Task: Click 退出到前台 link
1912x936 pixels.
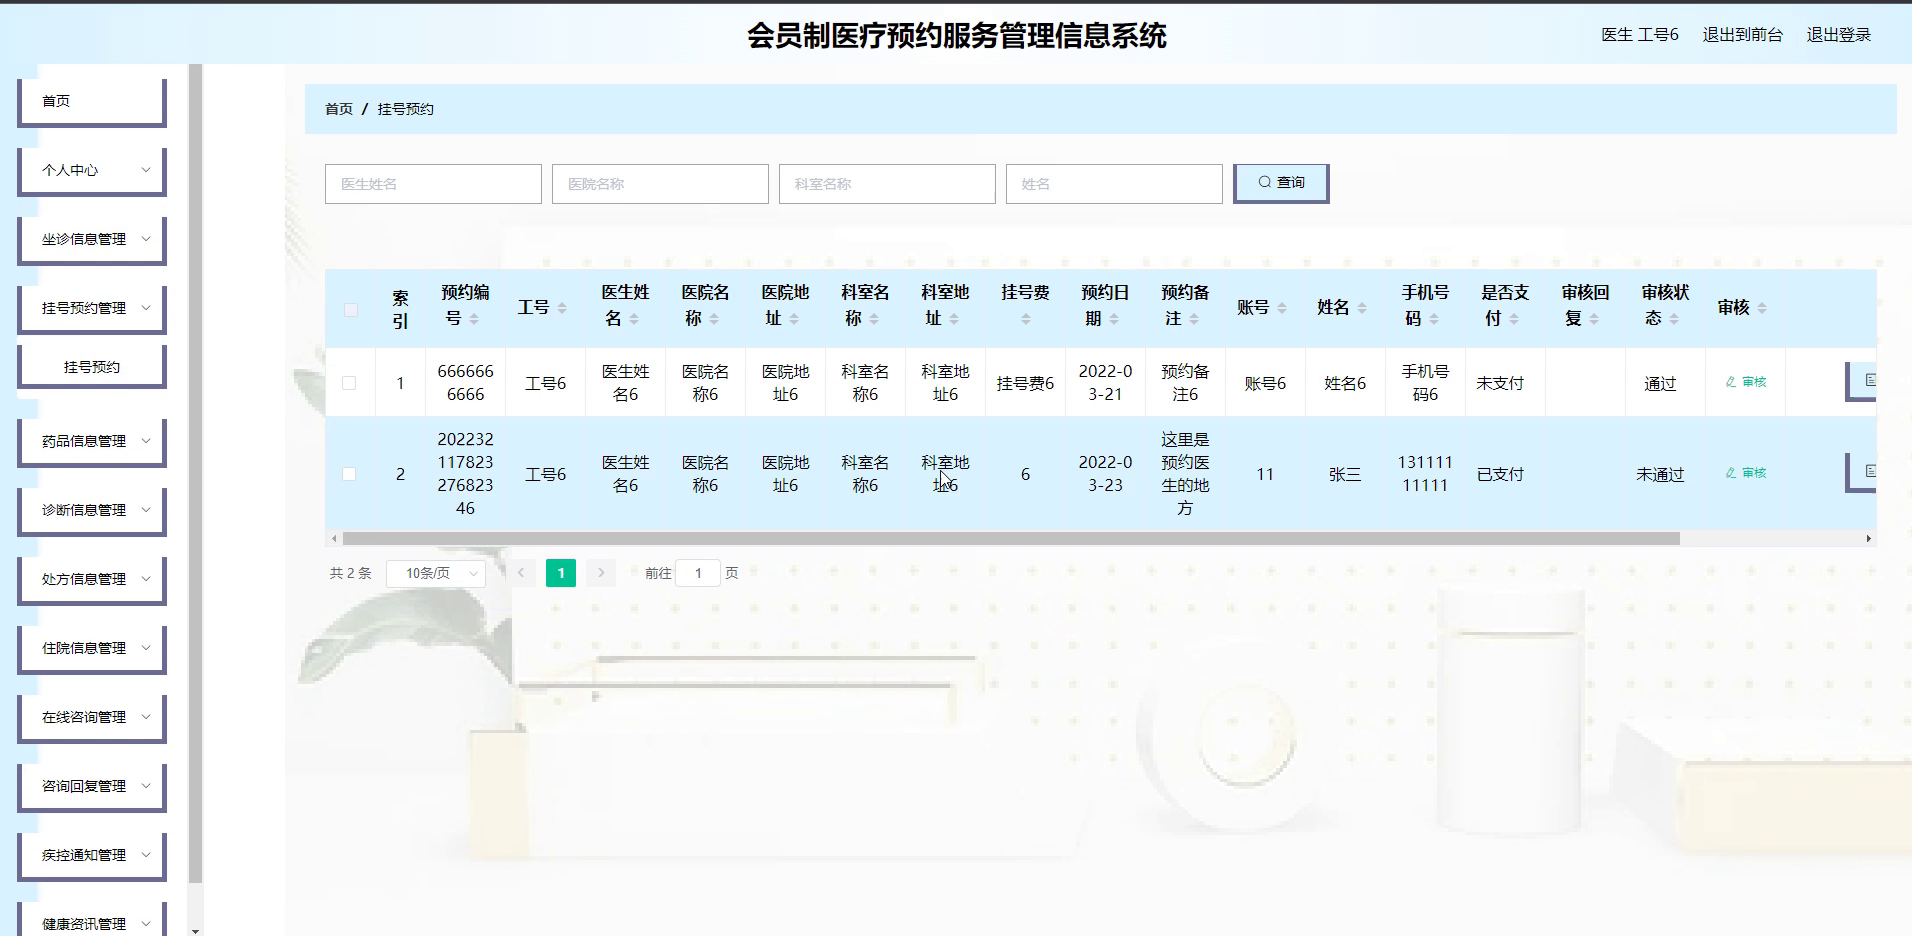Action: click(1742, 35)
